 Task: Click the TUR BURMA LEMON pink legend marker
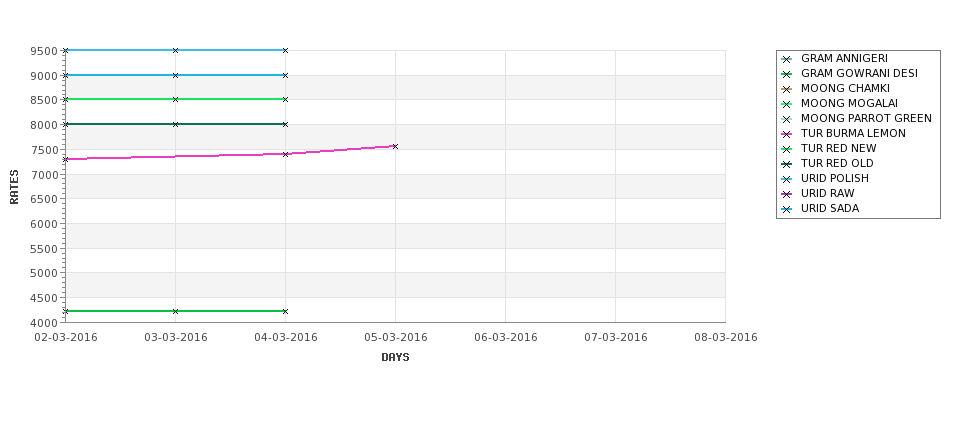[x=787, y=134]
